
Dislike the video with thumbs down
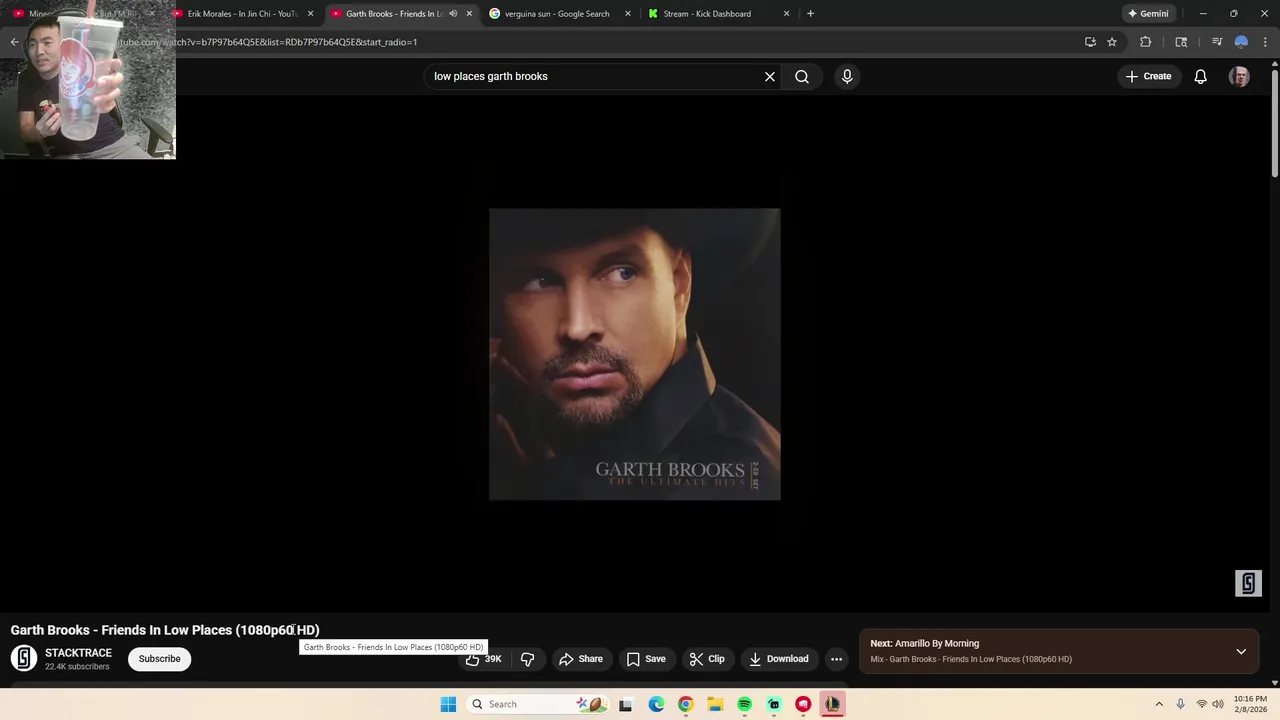click(527, 659)
